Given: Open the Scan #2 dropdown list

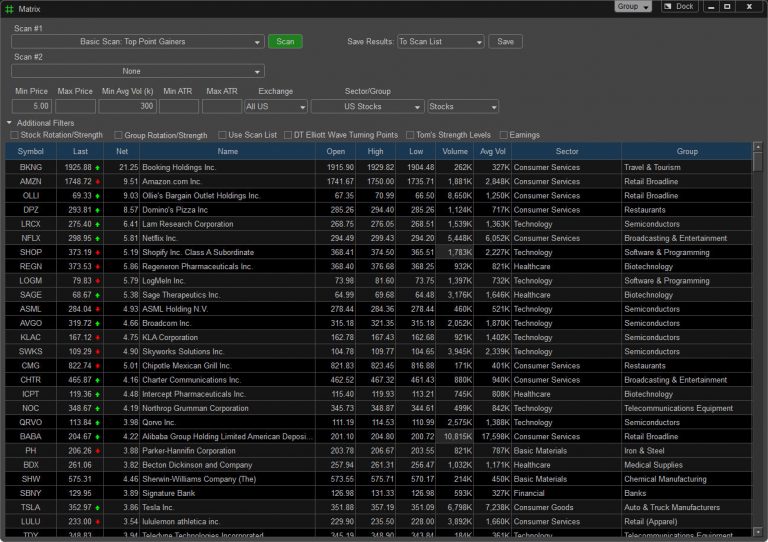Looking at the screenshot, I should tap(139, 71).
